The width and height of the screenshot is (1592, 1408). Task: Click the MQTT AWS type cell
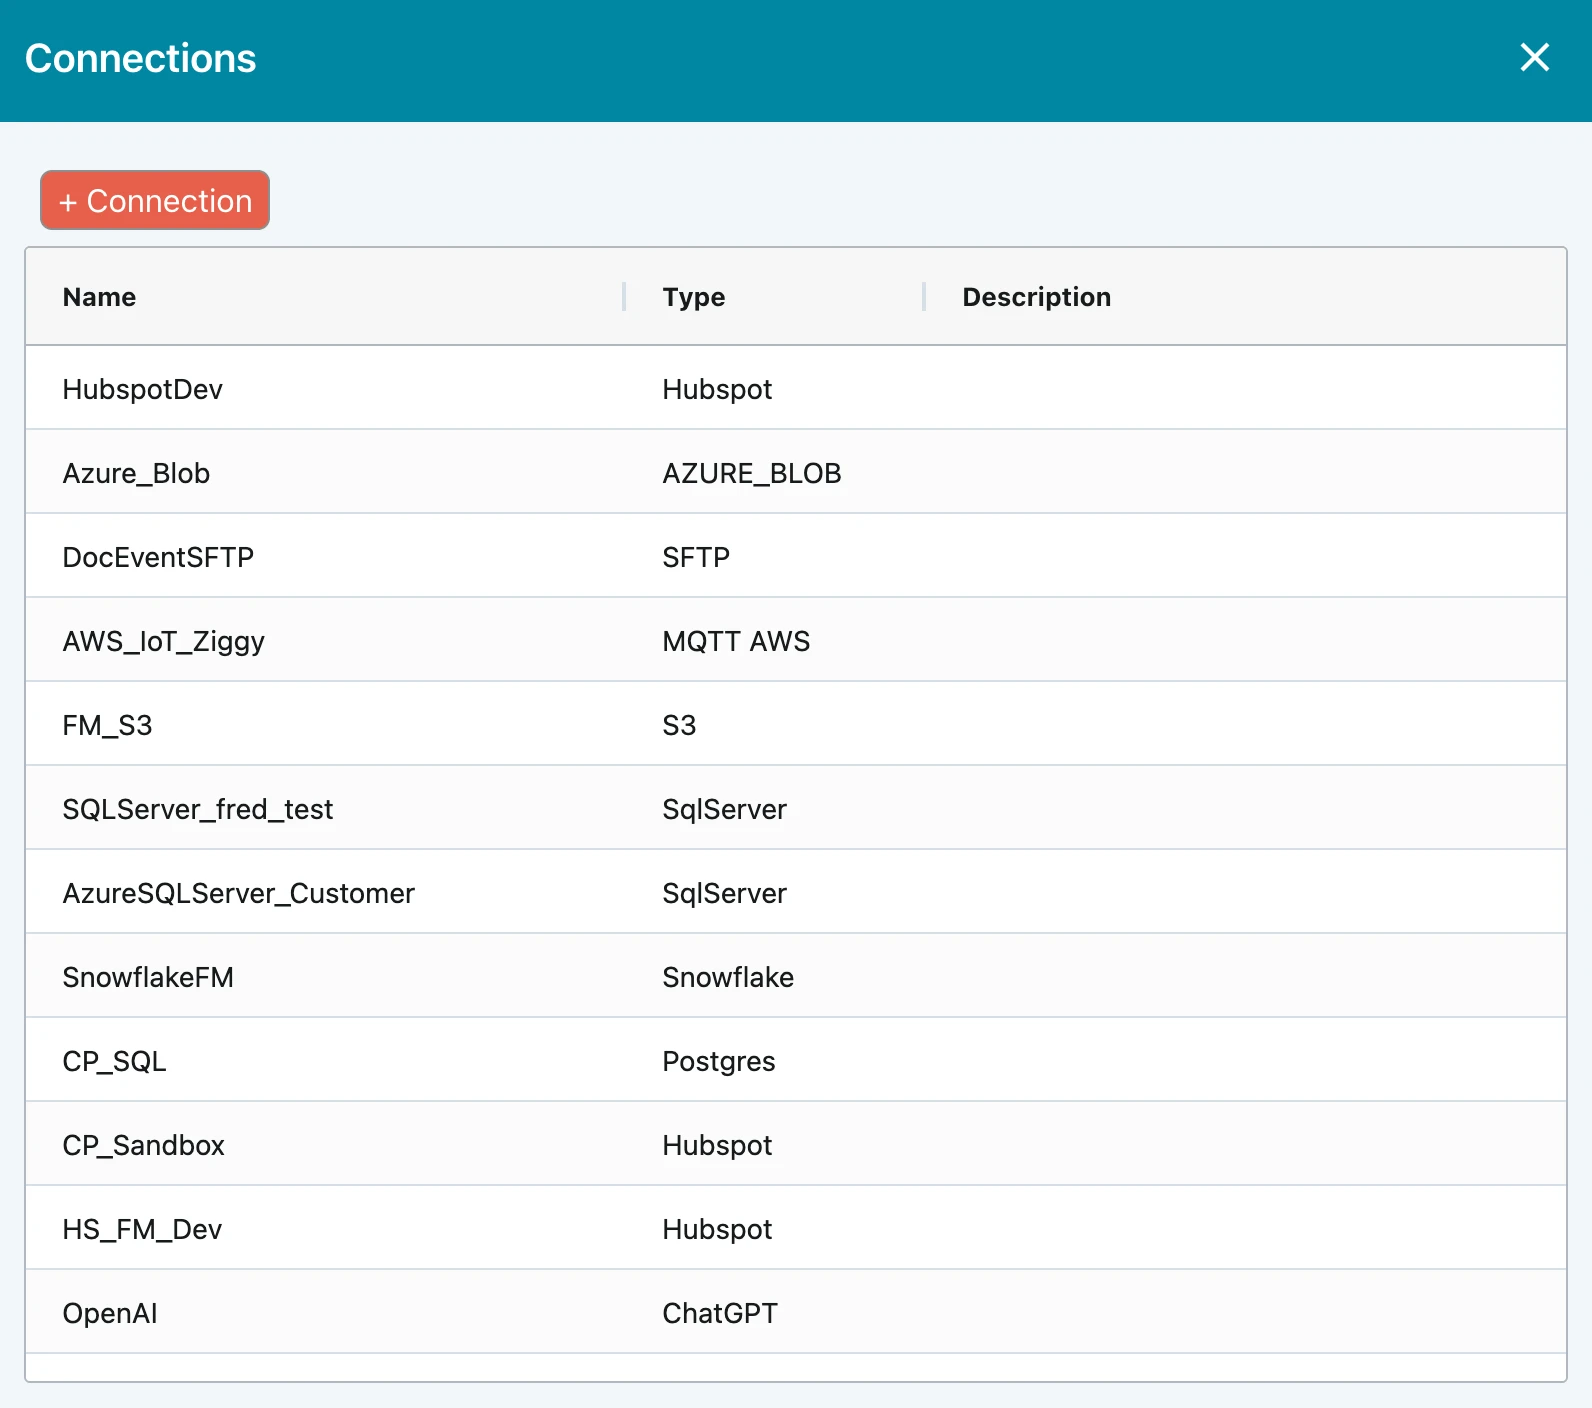coord(736,641)
